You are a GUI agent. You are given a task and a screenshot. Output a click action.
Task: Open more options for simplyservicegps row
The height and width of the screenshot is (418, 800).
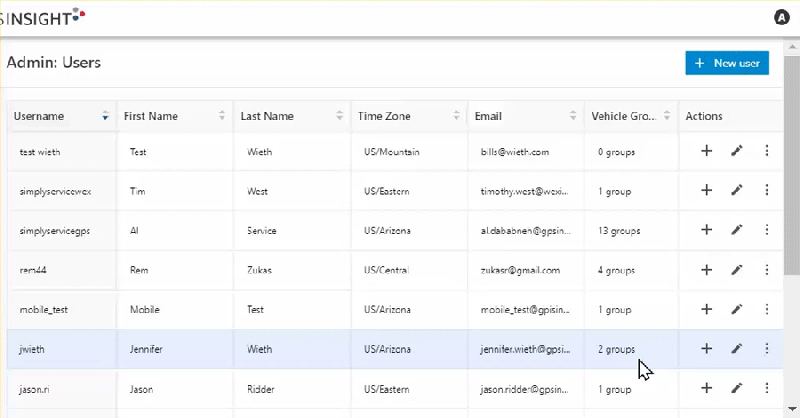767,230
